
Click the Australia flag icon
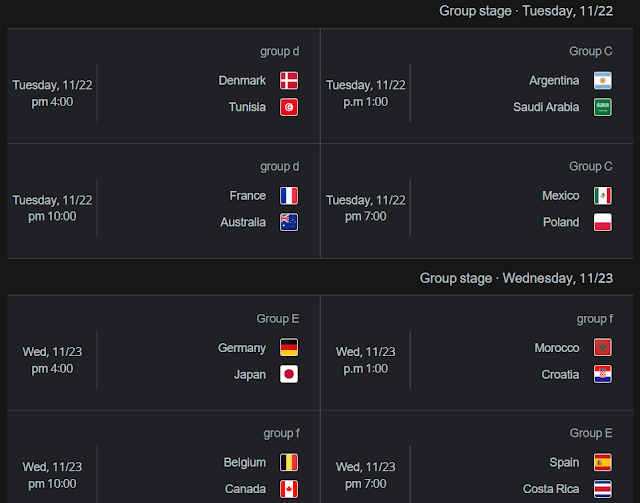click(x=289, y=222)
